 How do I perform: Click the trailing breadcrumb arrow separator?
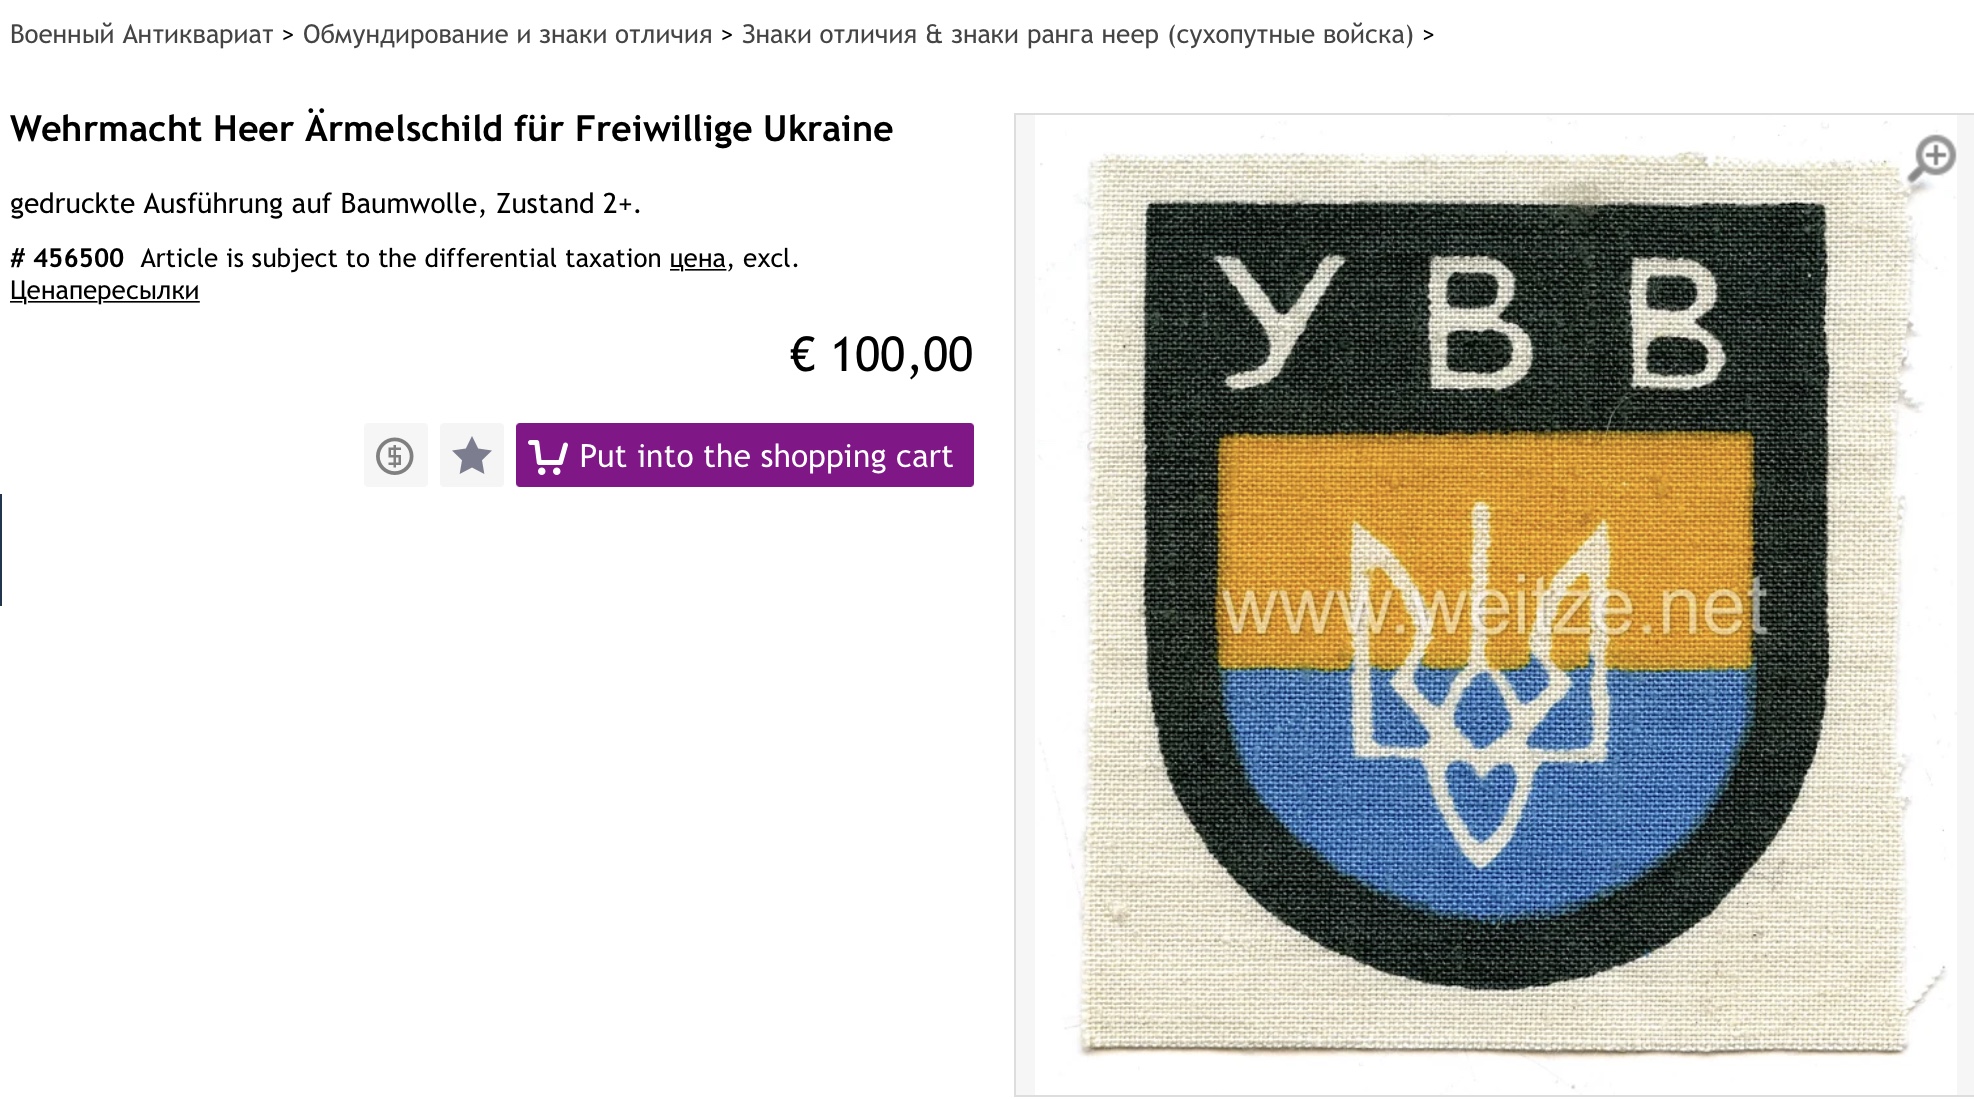1428,35
